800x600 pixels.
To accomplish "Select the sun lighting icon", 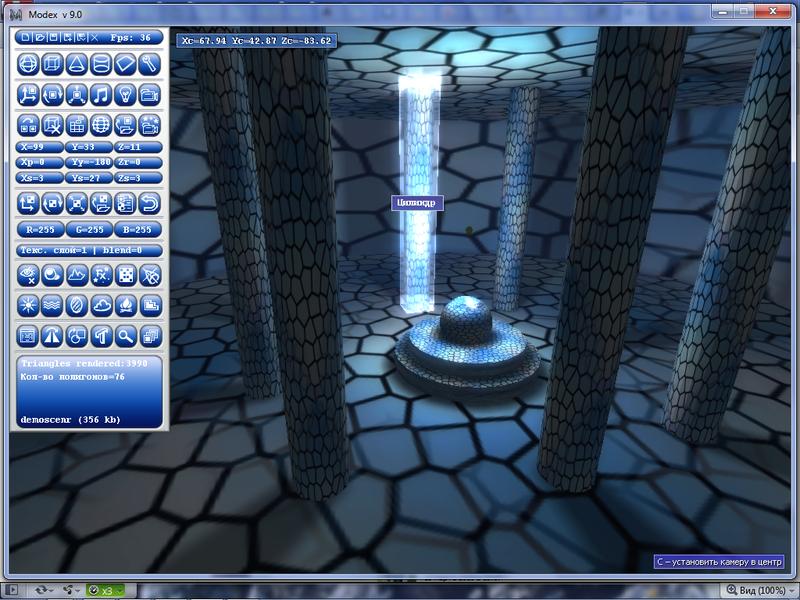I will (x=28, y=304).
